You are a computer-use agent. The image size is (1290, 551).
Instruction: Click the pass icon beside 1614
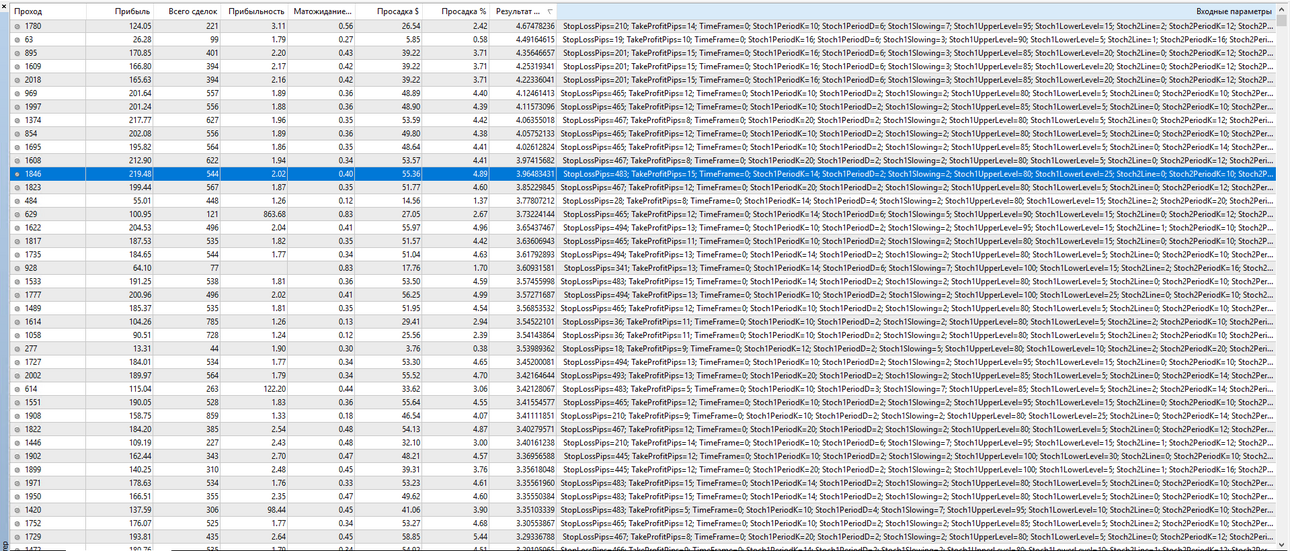point(17,322)
